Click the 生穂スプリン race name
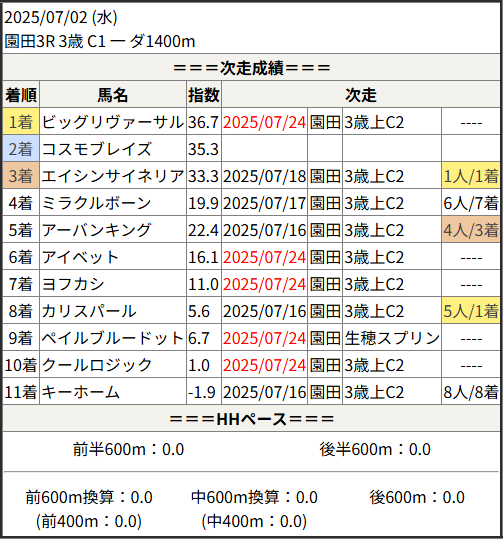Image resolution: width=503 pixels, height=539 pixels. [392, 338]
